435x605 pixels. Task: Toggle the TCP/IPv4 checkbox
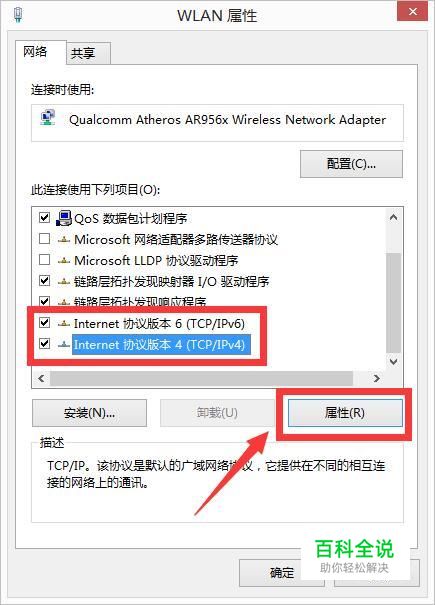click(x=44, y=343)
